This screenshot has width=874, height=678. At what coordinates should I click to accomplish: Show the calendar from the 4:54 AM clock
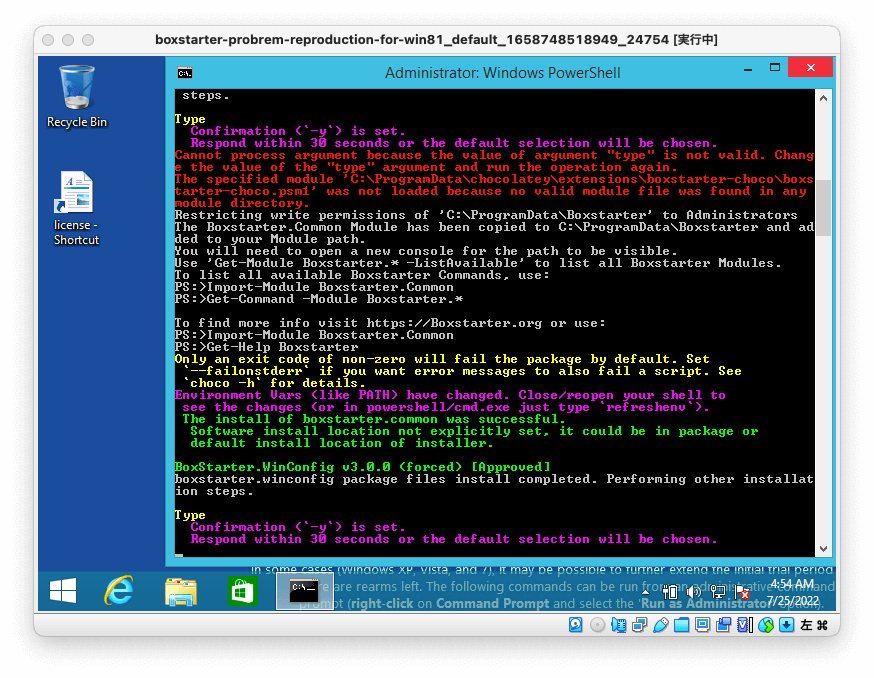pos(793,592)
